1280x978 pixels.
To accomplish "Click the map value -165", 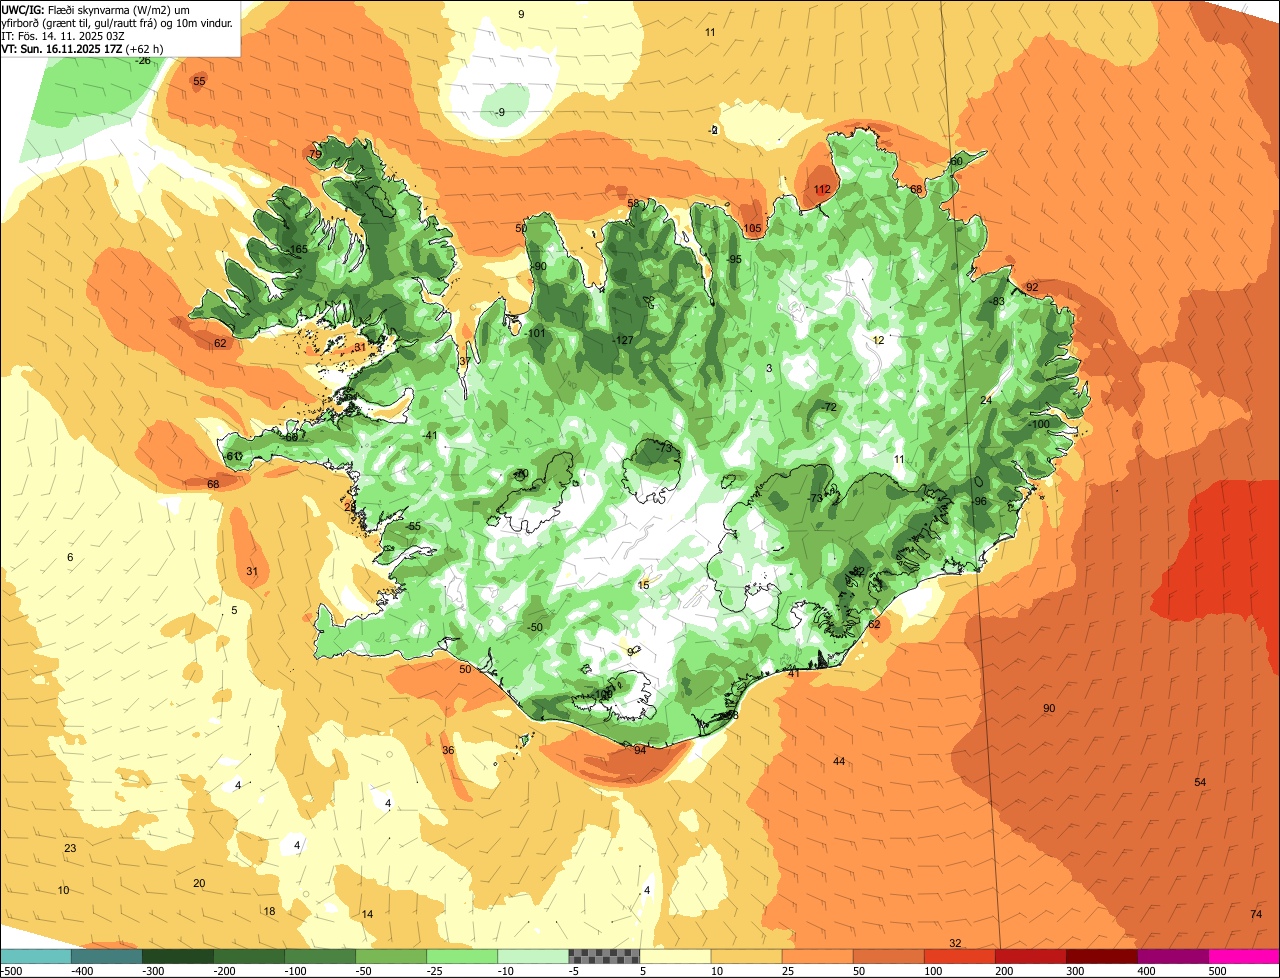I will tap(296, 249).
